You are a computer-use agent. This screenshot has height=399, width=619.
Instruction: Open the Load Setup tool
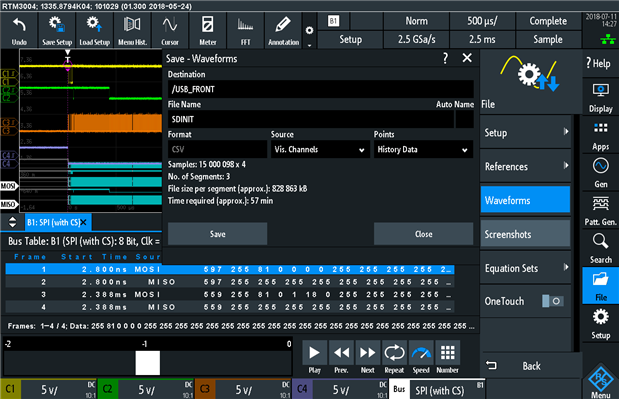point(94,30)
